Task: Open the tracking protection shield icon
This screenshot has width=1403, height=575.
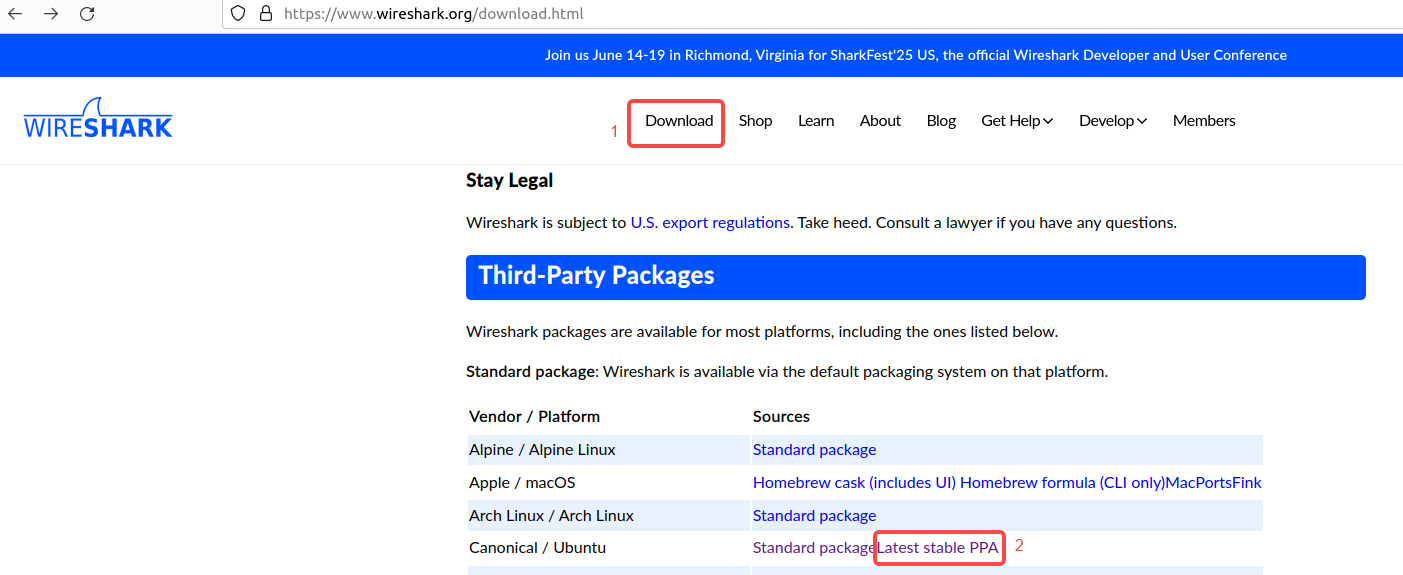Action: 238,14
